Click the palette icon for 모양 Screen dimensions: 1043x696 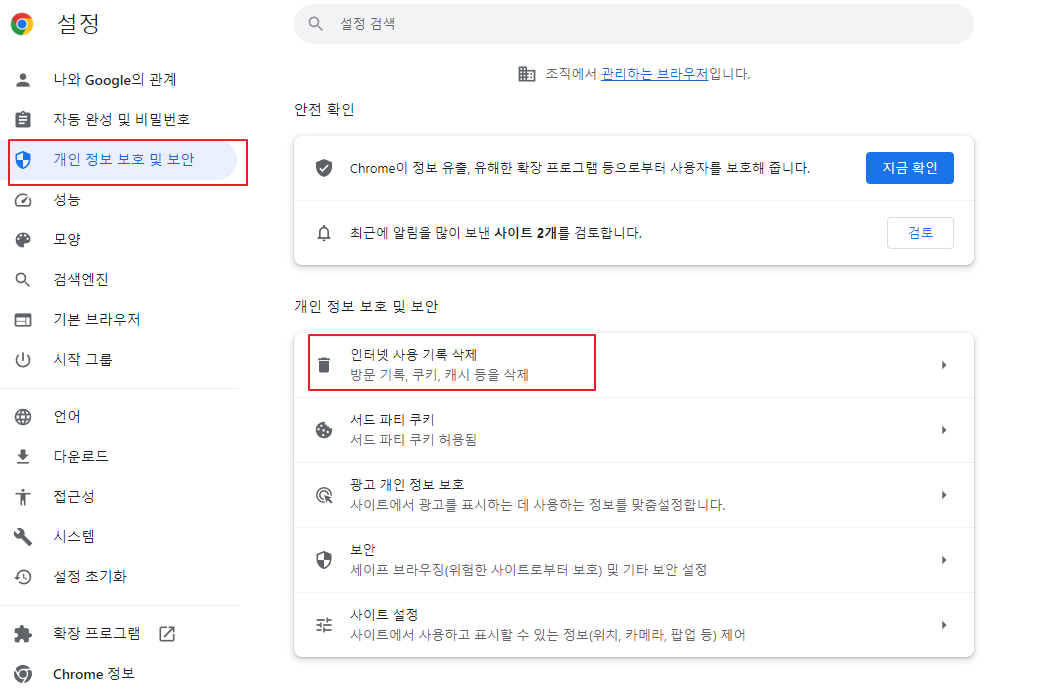click(x=23, y=240)
